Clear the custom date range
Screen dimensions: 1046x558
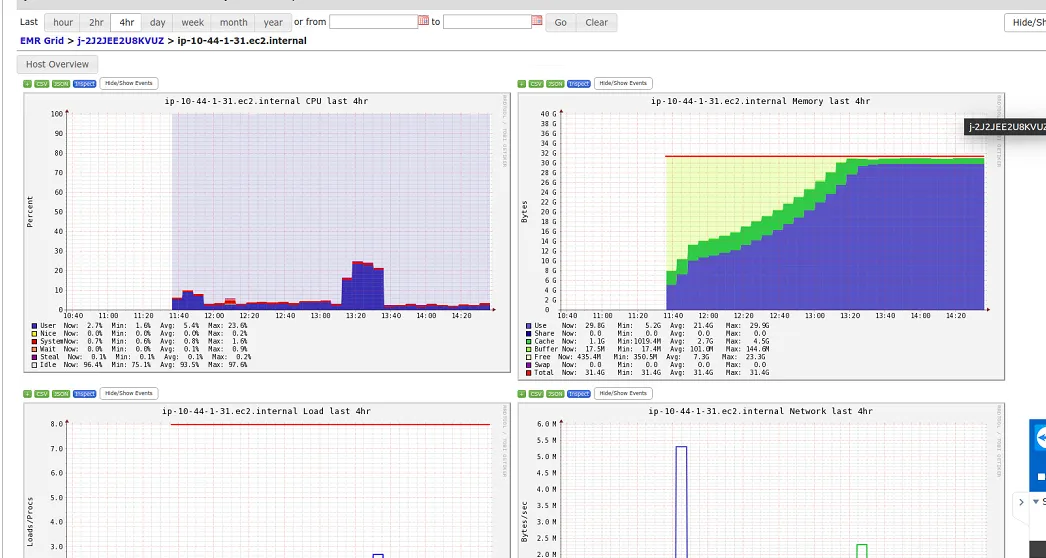coord(596,22)
